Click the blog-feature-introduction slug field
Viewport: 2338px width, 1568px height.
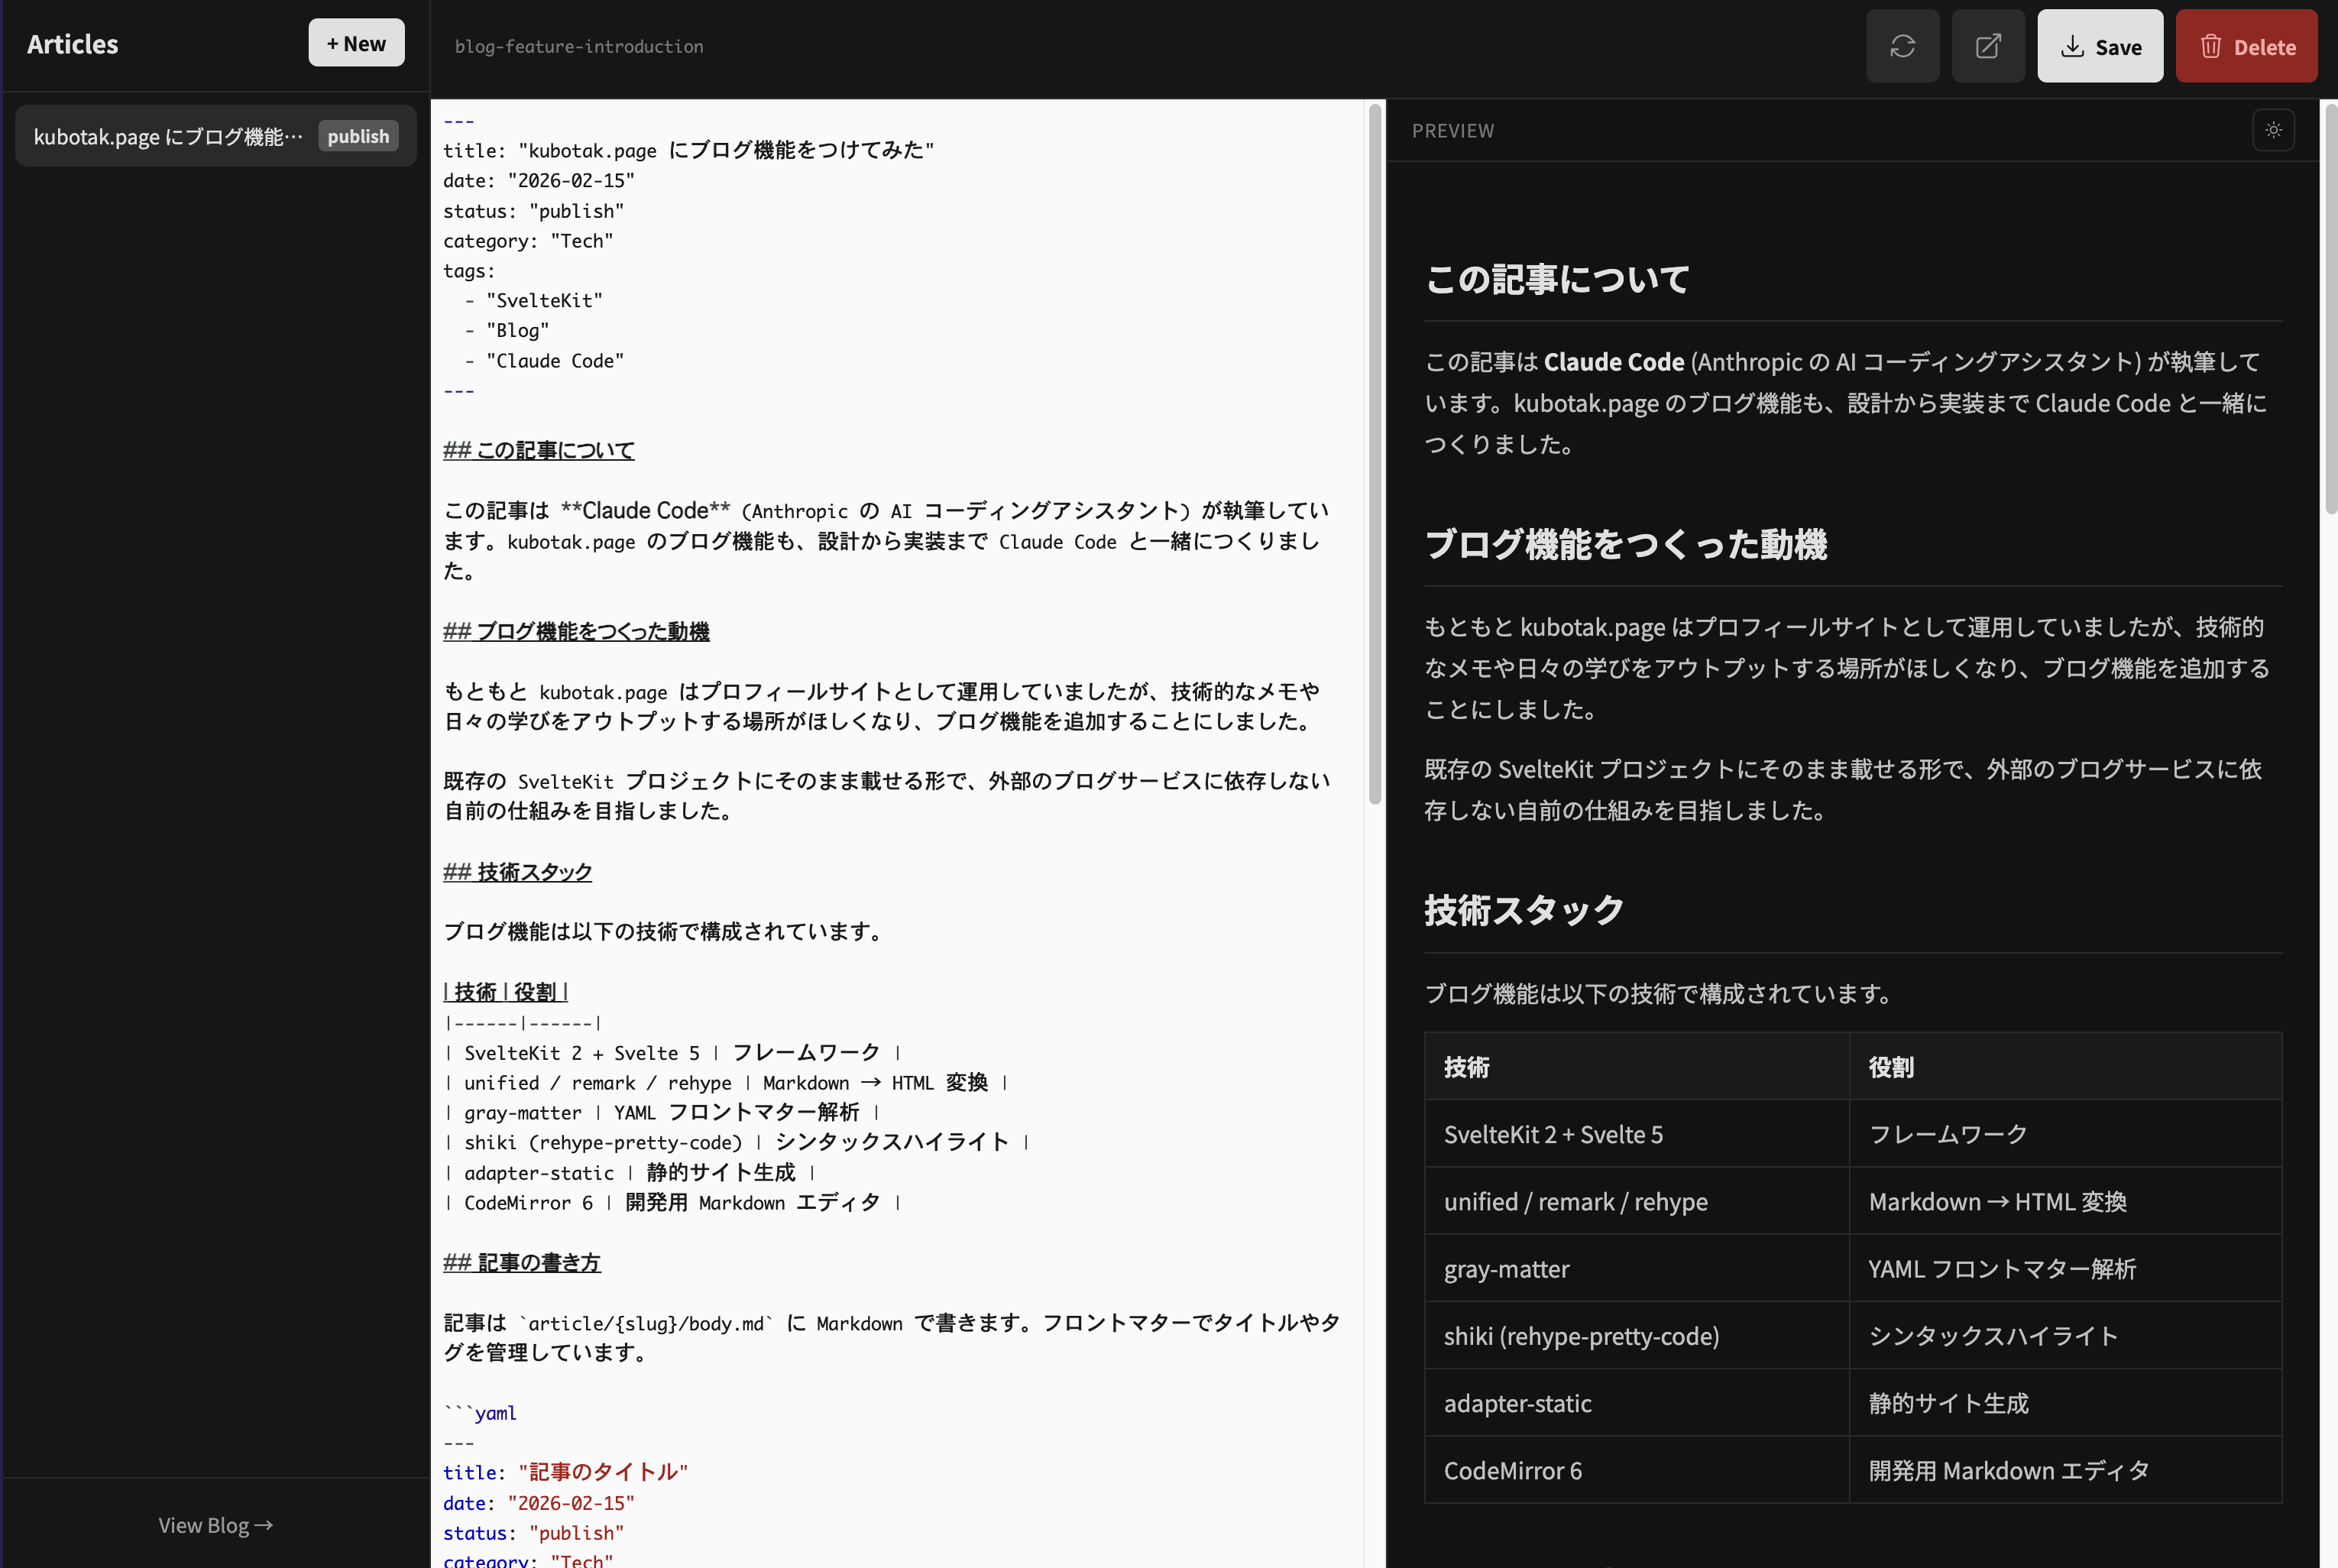pyautogui.click(x=579, y=46)
